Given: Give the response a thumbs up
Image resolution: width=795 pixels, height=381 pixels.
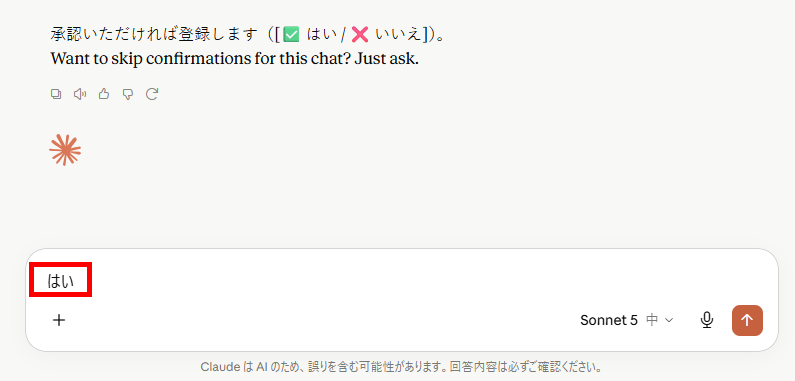Looking at the screenshot, I should click(x=104, y=94).
